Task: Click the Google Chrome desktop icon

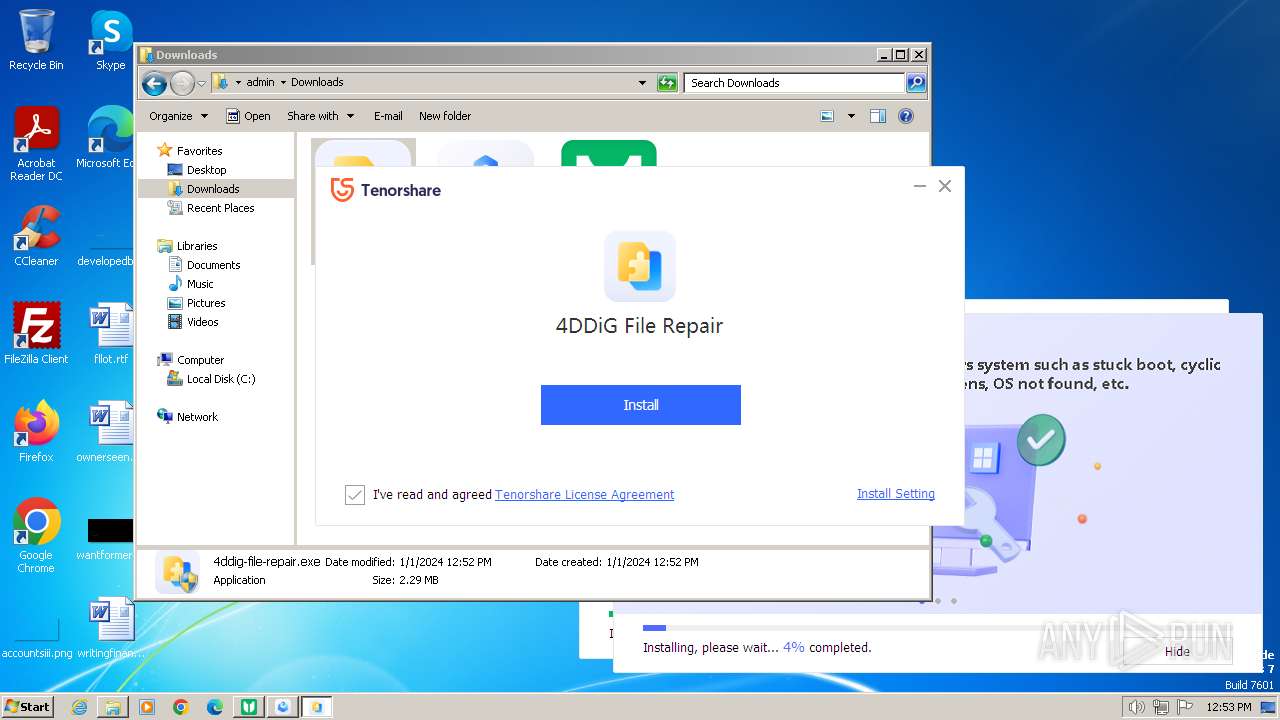Action: click(36, 536)
